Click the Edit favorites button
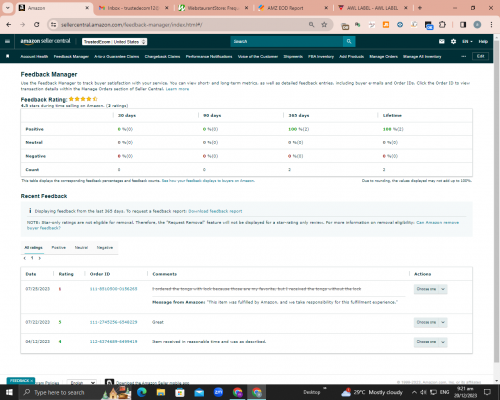The height and width of the screenshot is (400, 500). point(480,56)
